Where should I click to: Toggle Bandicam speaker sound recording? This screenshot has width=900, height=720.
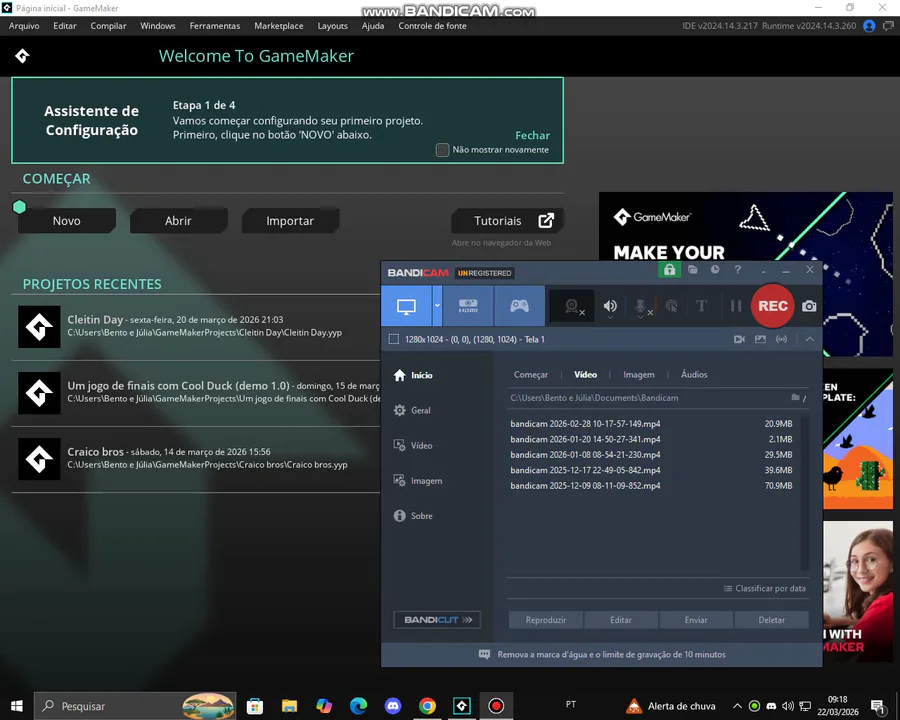[610, 307]
